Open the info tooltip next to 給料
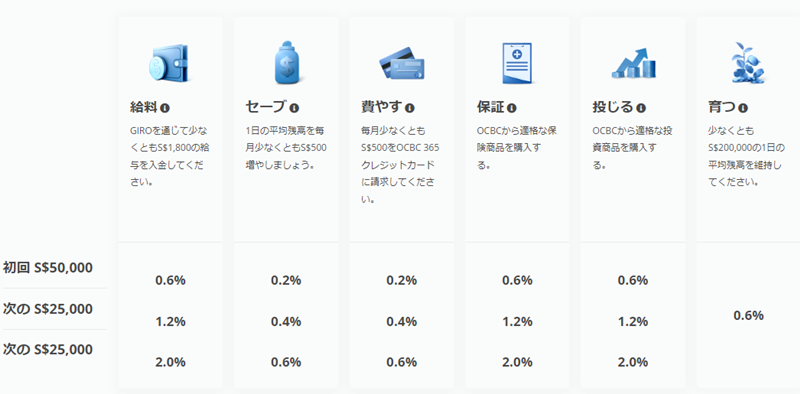The width and height of the screenshot is (800, 394). (164, 108)
